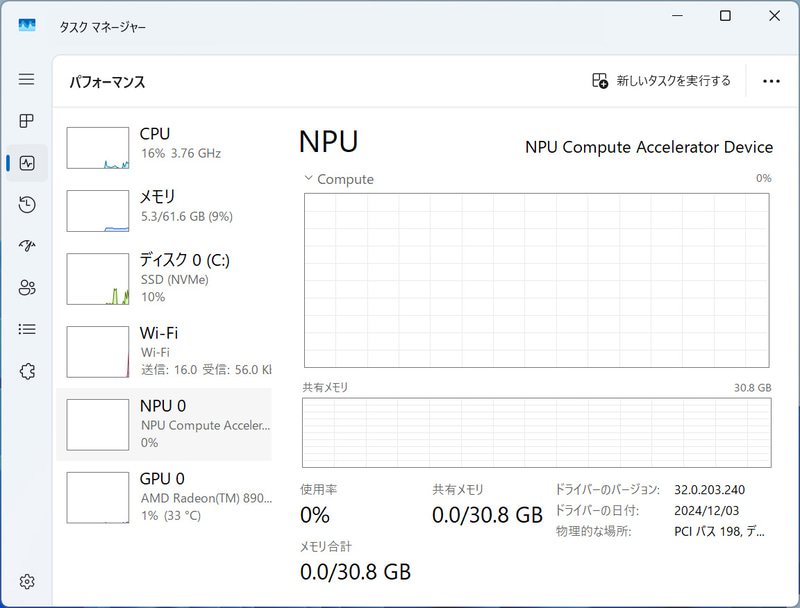Open the Details view icon
This screenshot has width=800, height=608.
click(x=26, y=328)
